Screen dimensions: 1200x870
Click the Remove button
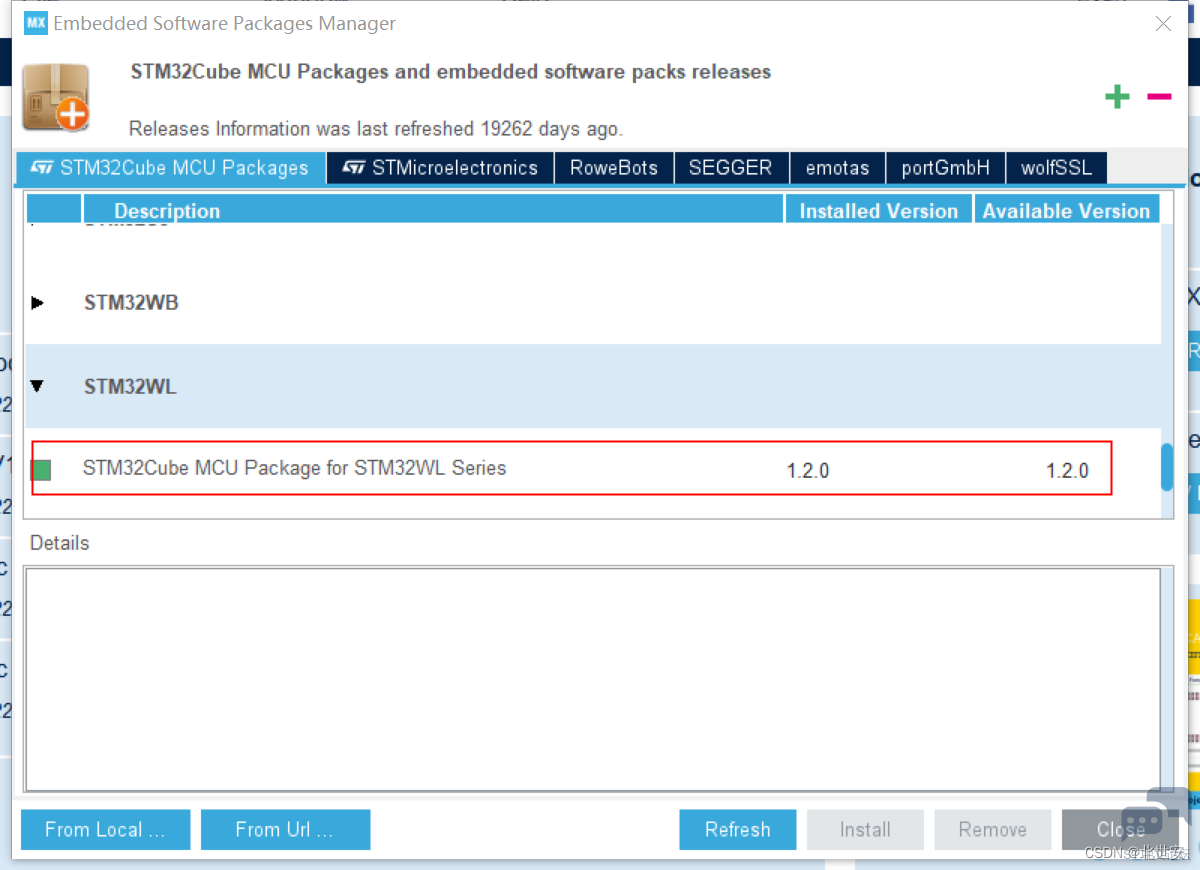993,829
